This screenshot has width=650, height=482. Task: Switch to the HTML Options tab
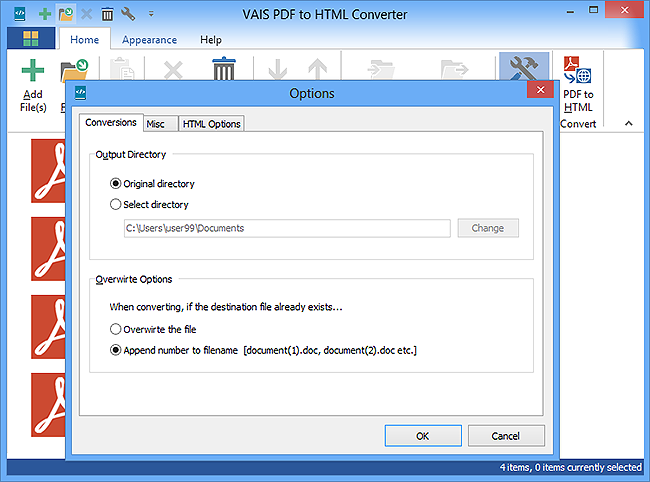pyautogui.click(x=211, y=124)
